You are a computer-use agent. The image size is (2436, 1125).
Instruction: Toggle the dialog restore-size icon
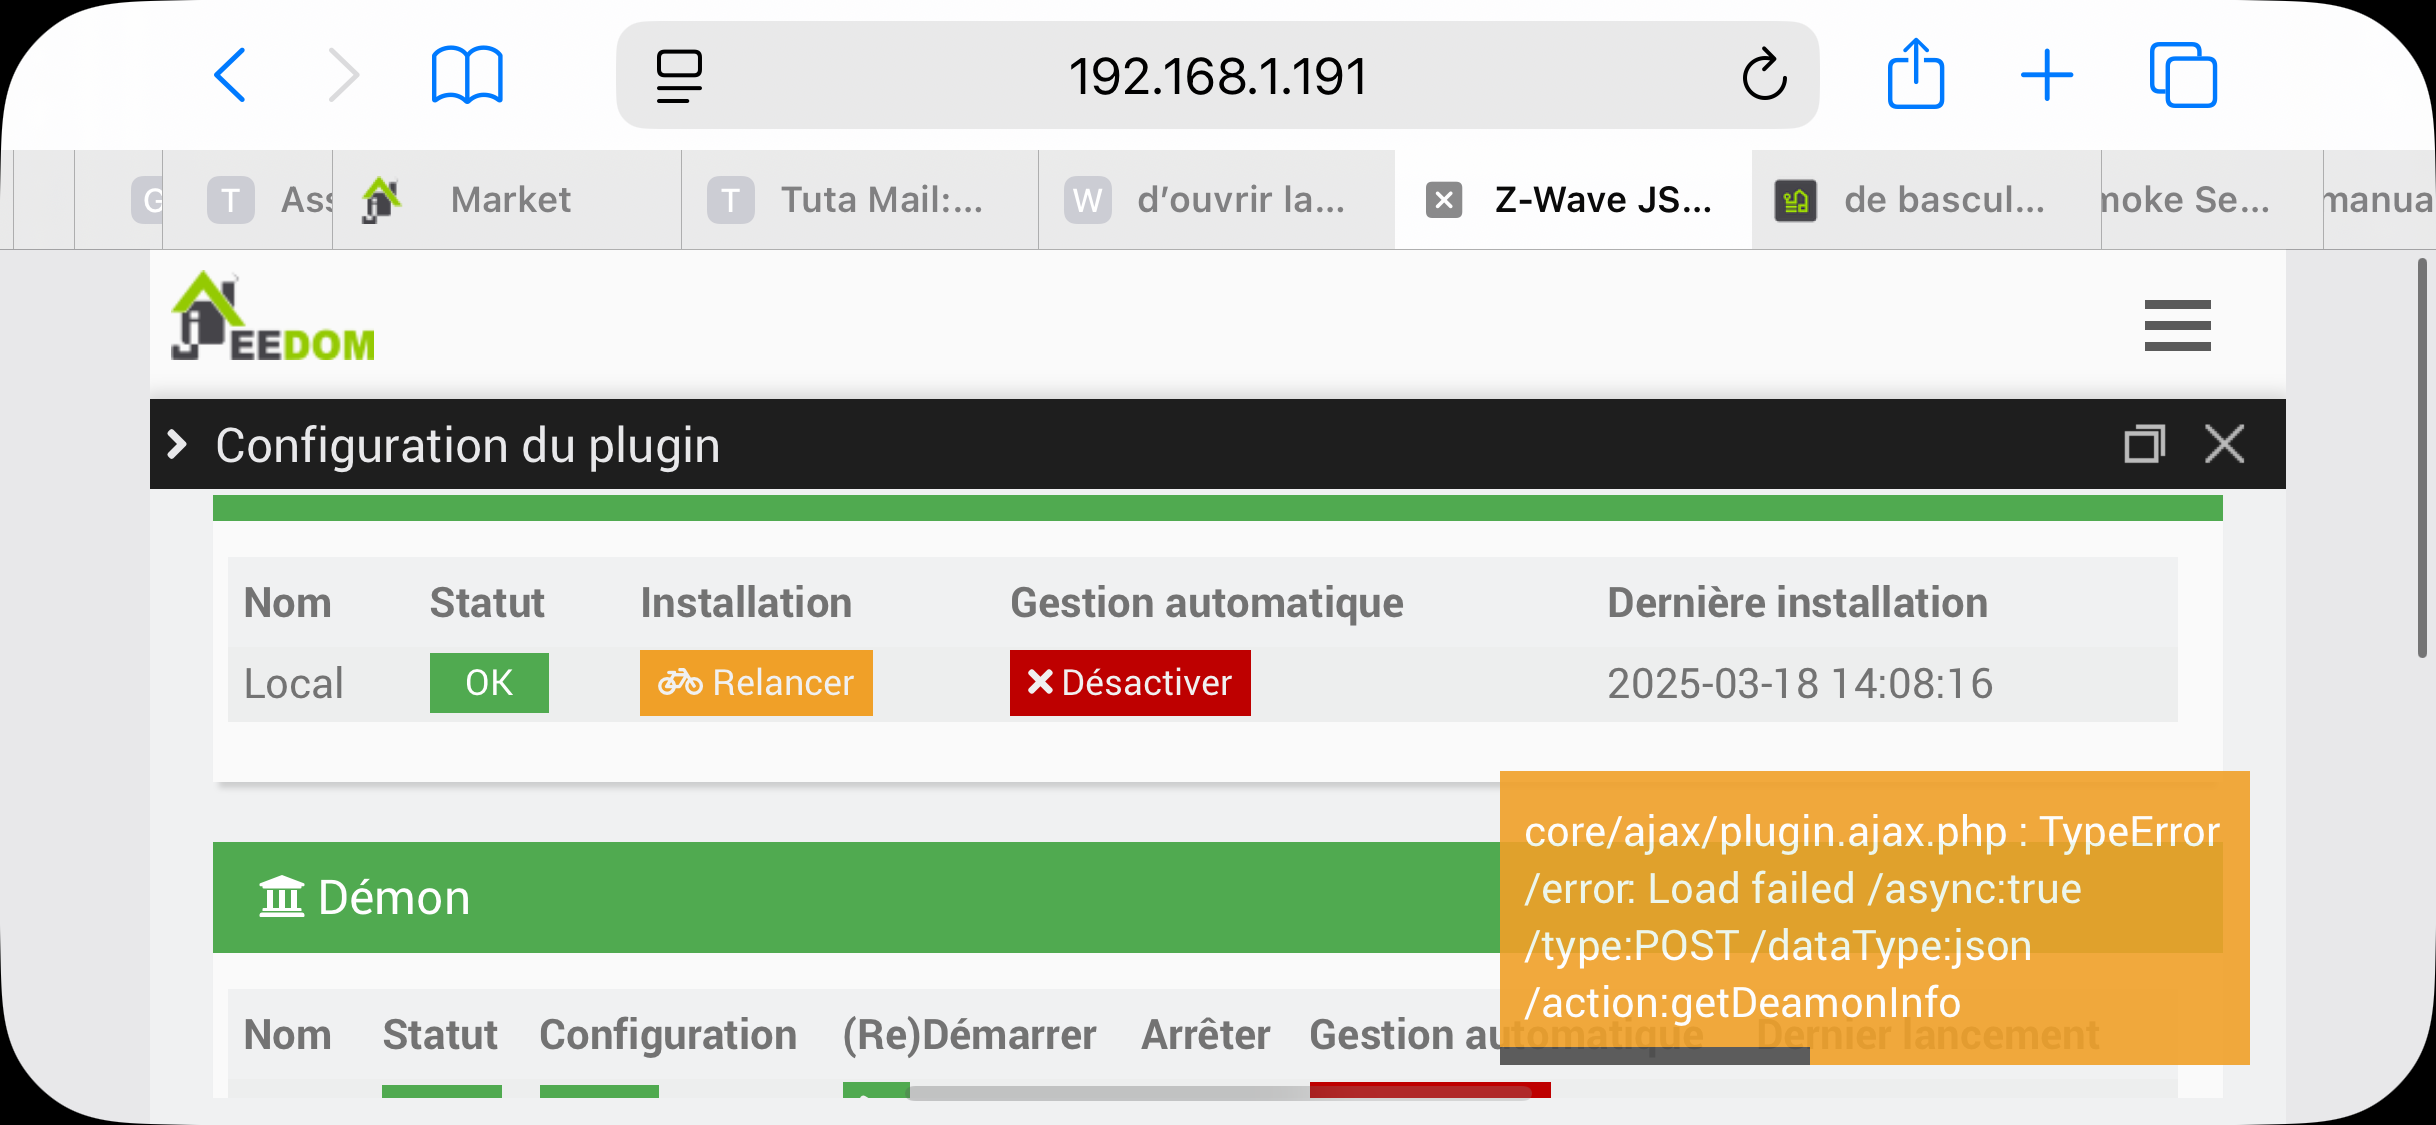tap(2144, 444)
